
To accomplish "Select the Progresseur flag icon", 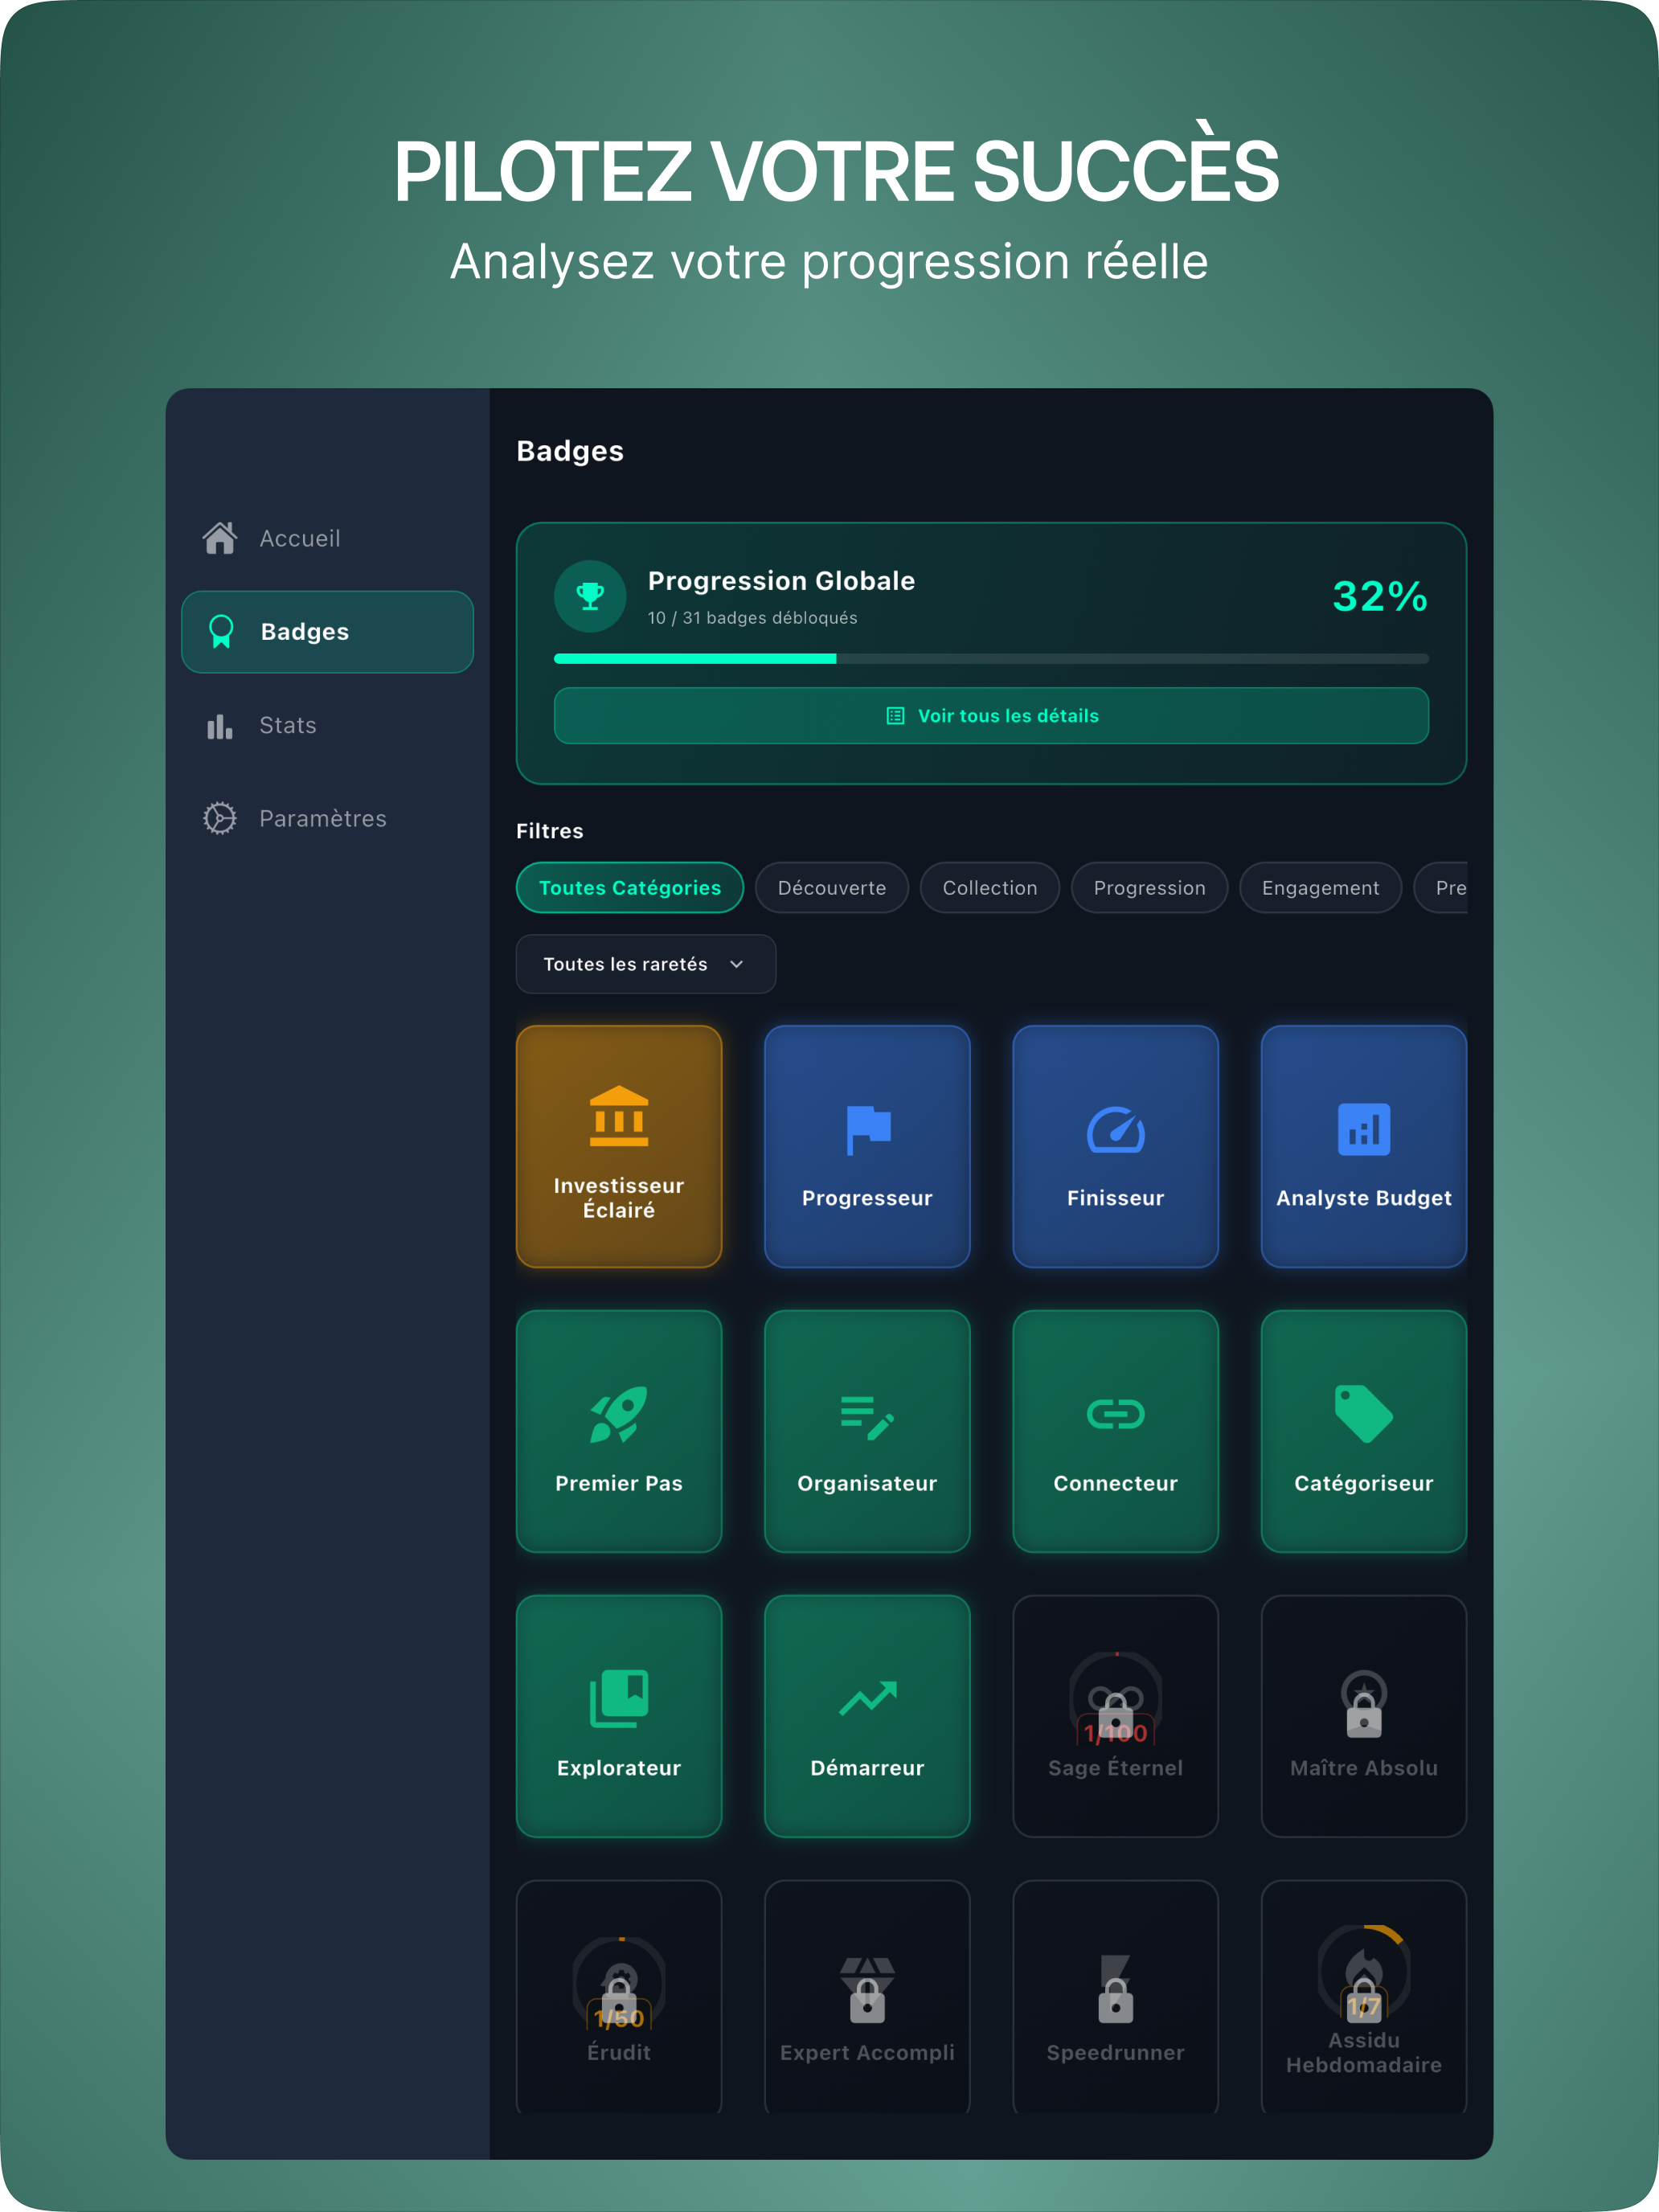I will (868, 1130).
